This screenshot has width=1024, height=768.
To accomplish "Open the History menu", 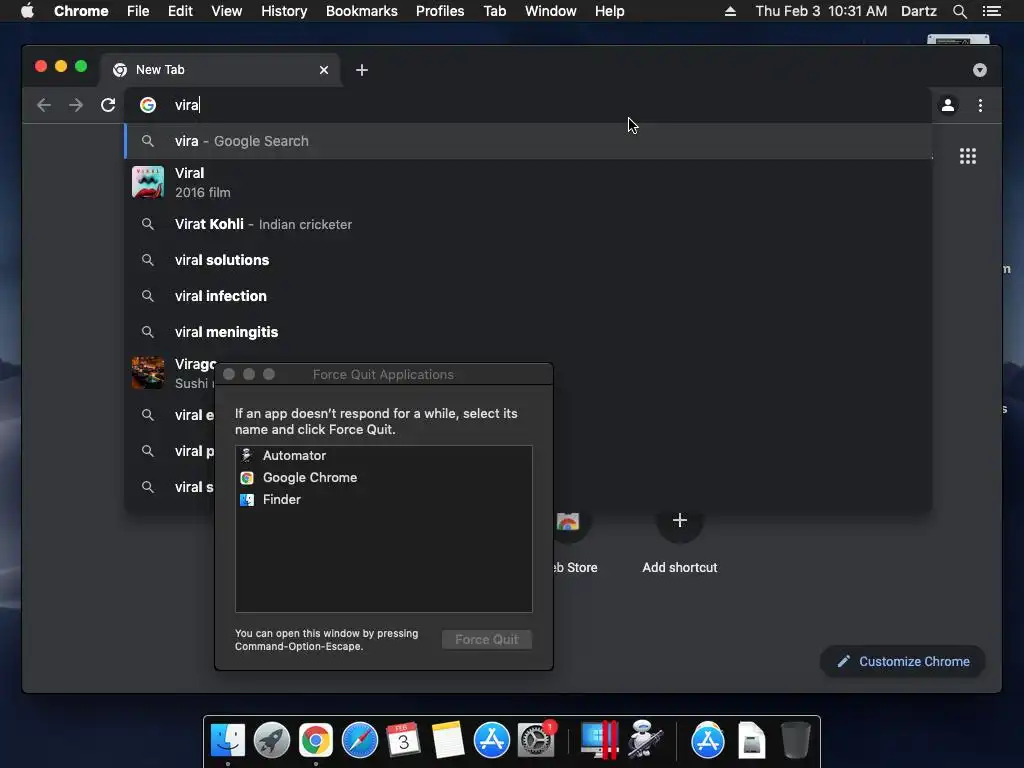I will click(284, 11).
